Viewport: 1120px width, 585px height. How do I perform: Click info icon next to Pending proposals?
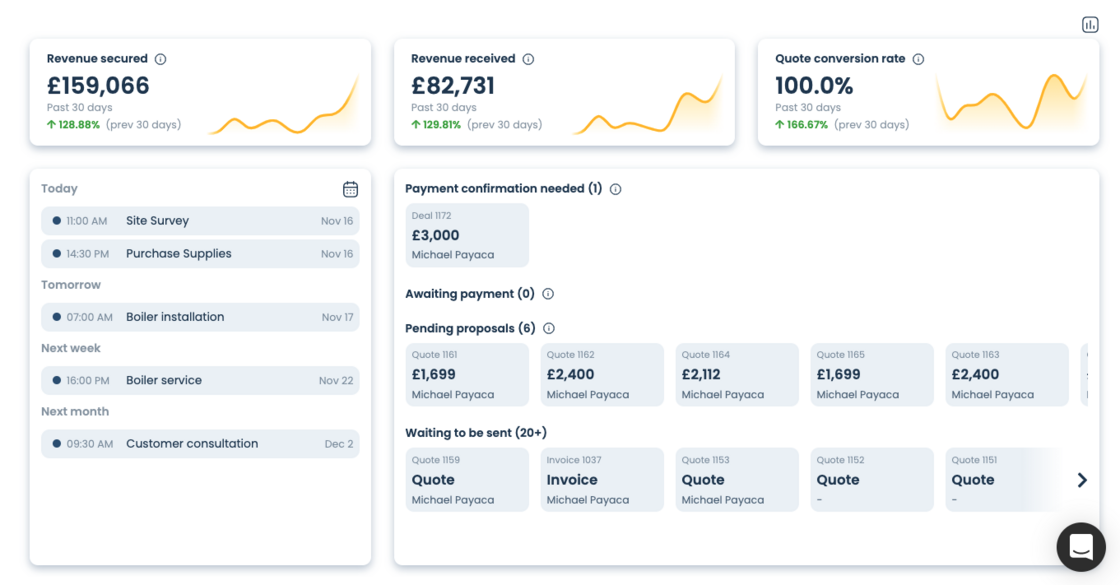pyautogui.click(x=548, y=328)
